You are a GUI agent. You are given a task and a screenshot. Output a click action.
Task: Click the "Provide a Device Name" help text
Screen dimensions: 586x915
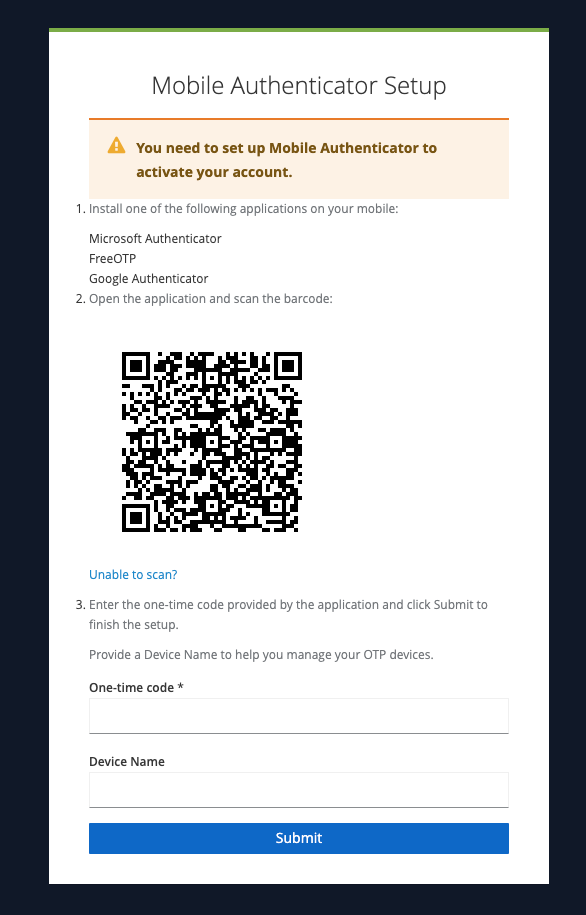tap(261, 655)
